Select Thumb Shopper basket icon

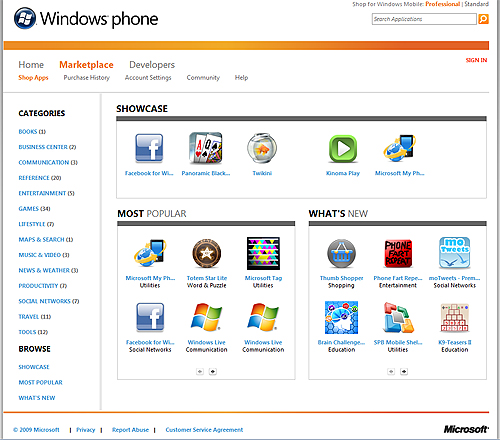(x=341, y=253)
